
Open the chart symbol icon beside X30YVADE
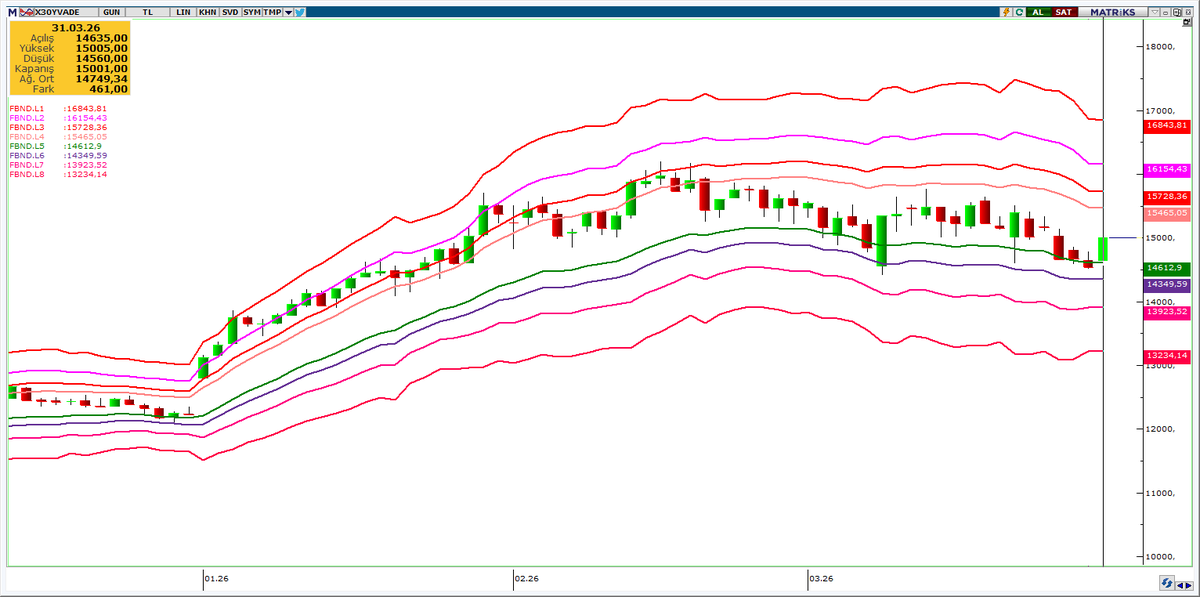tap(26, 12)
